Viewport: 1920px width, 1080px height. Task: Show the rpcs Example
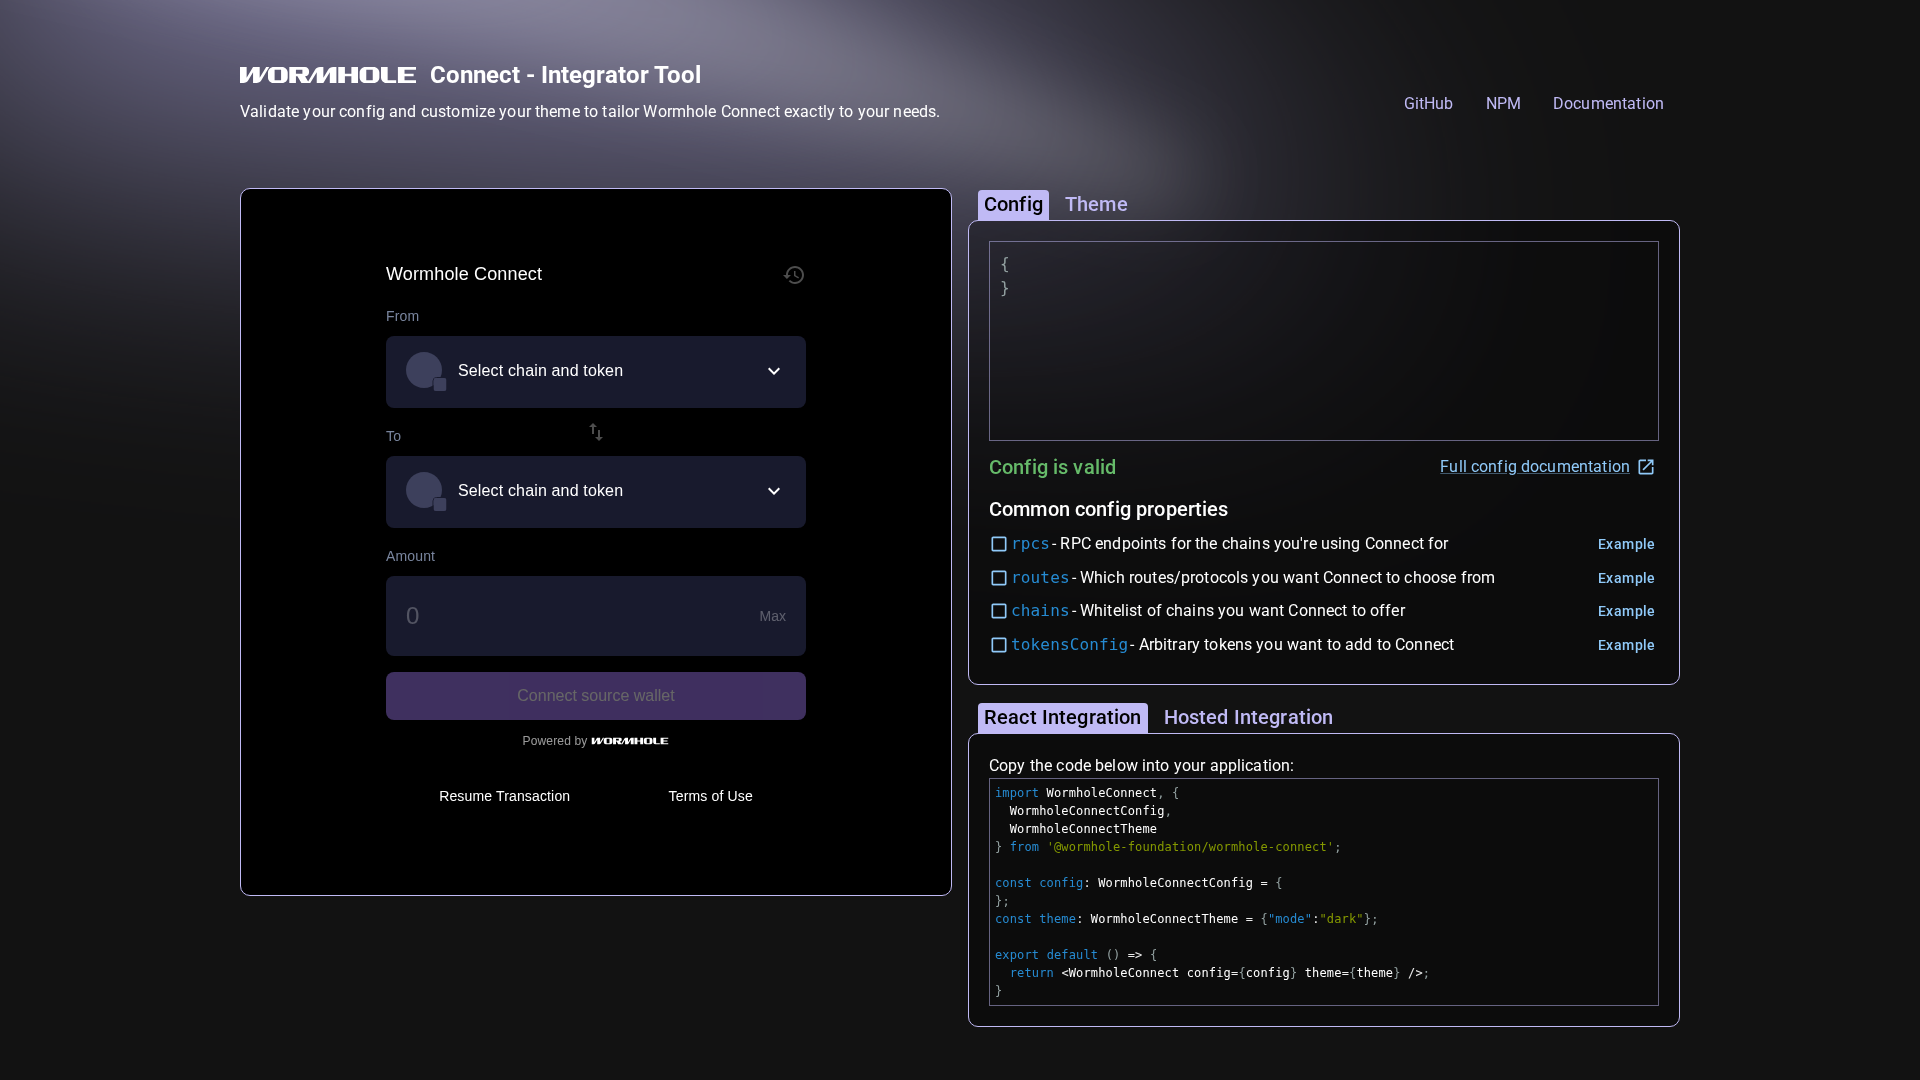[x=1626, y=544]
